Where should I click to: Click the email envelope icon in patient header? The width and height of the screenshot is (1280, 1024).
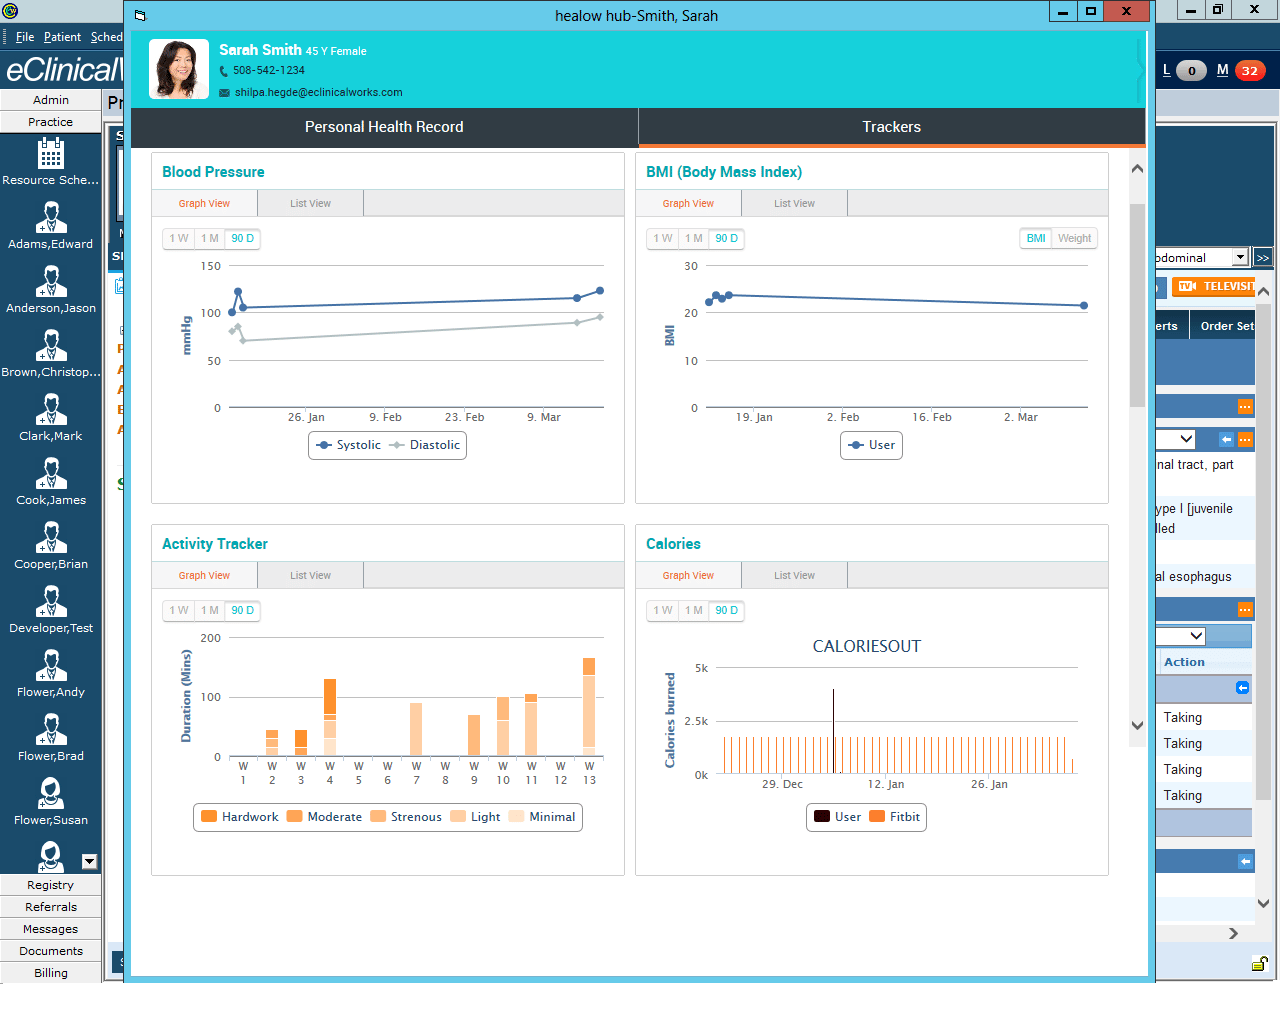pos(224,93)
